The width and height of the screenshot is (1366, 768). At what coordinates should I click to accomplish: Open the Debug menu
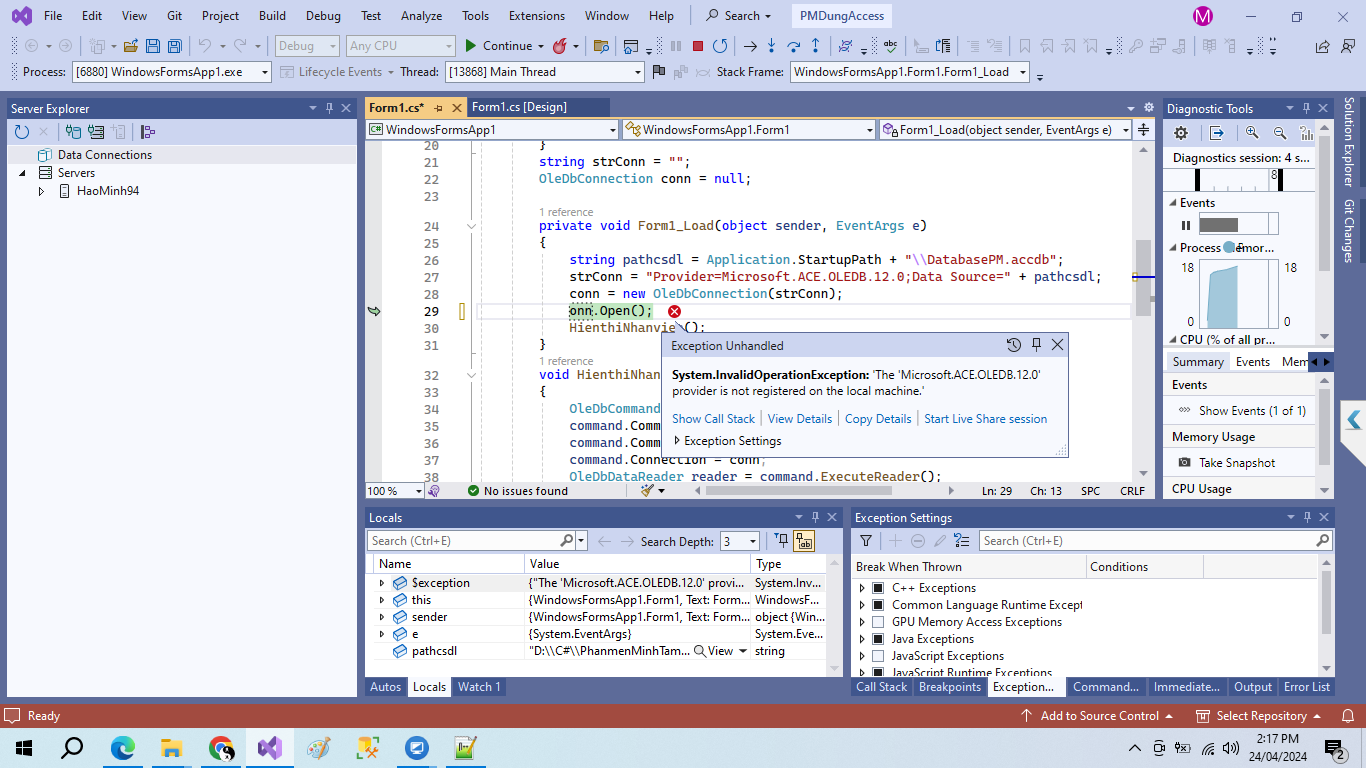(323, 16)
